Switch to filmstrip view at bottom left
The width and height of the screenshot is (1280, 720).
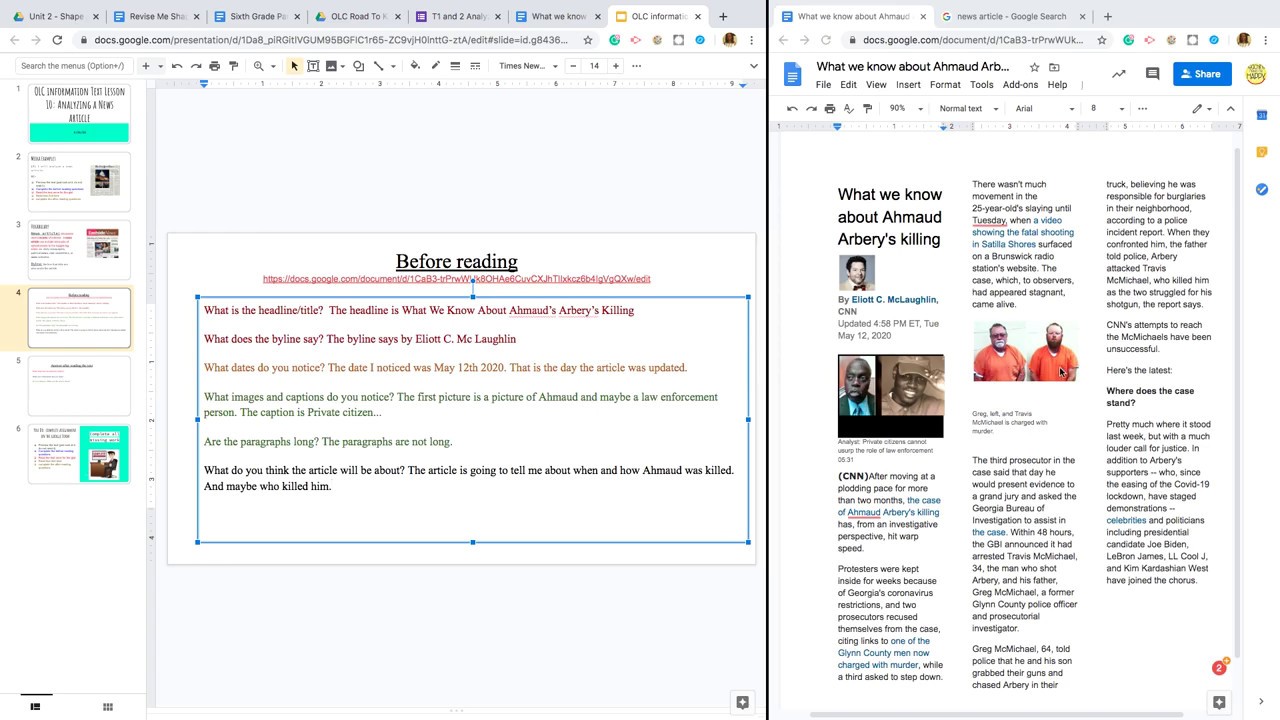tap(35, 706)
